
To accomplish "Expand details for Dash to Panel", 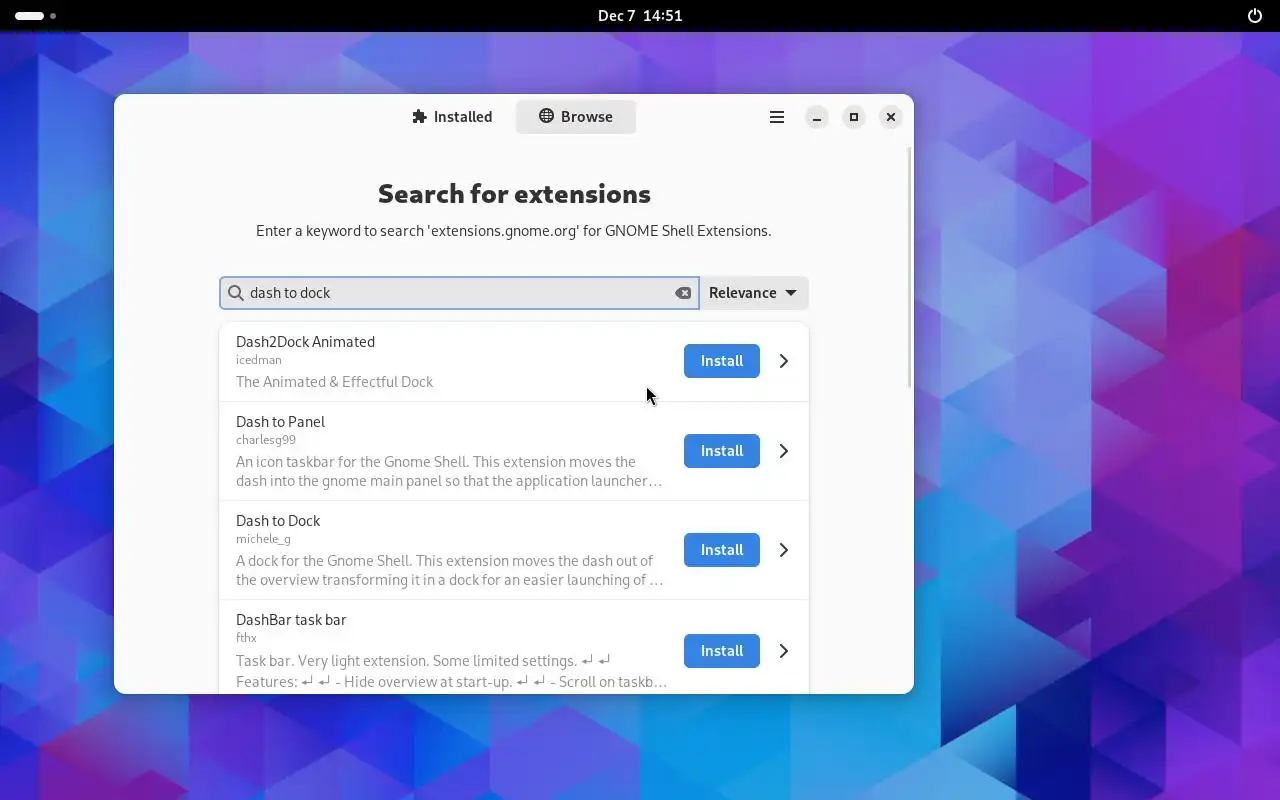I will click(x=784, y=451).
